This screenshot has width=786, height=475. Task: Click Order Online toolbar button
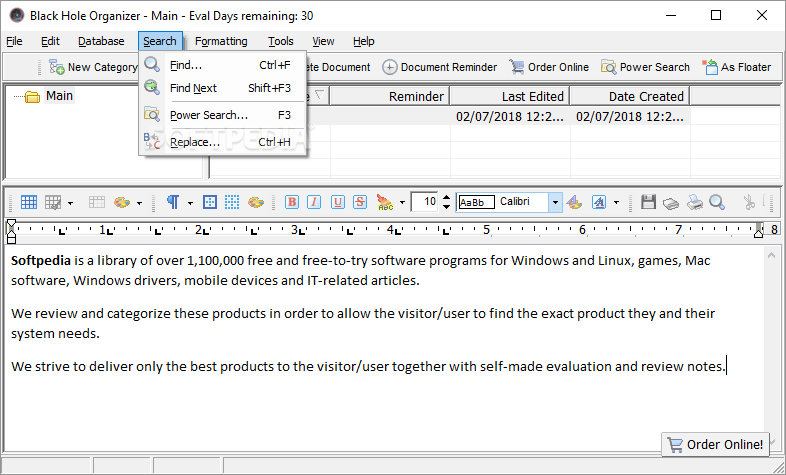(x=549, y=67)
